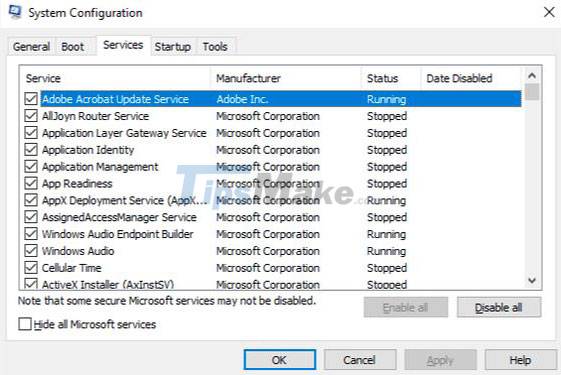This screenshot has width=561, height=375.
Task: Click Stopped status of Cellular Time row
Action: [387, 267]
